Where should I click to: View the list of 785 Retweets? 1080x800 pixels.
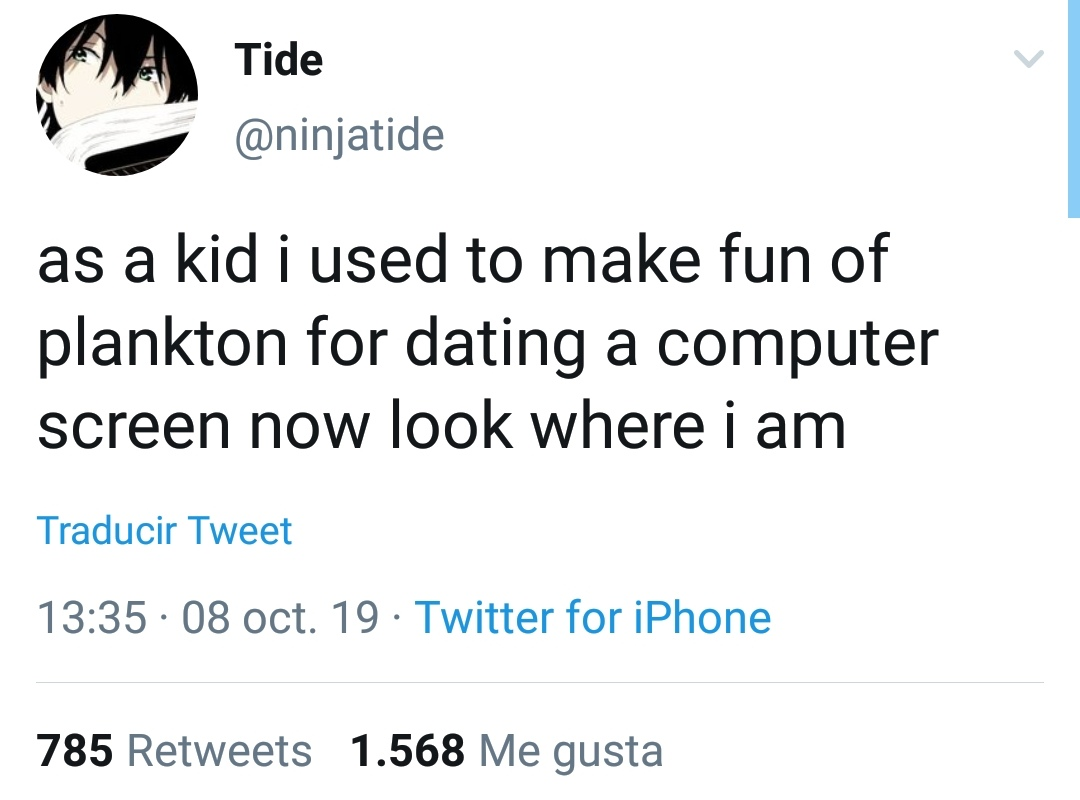(x=174, y=750)
